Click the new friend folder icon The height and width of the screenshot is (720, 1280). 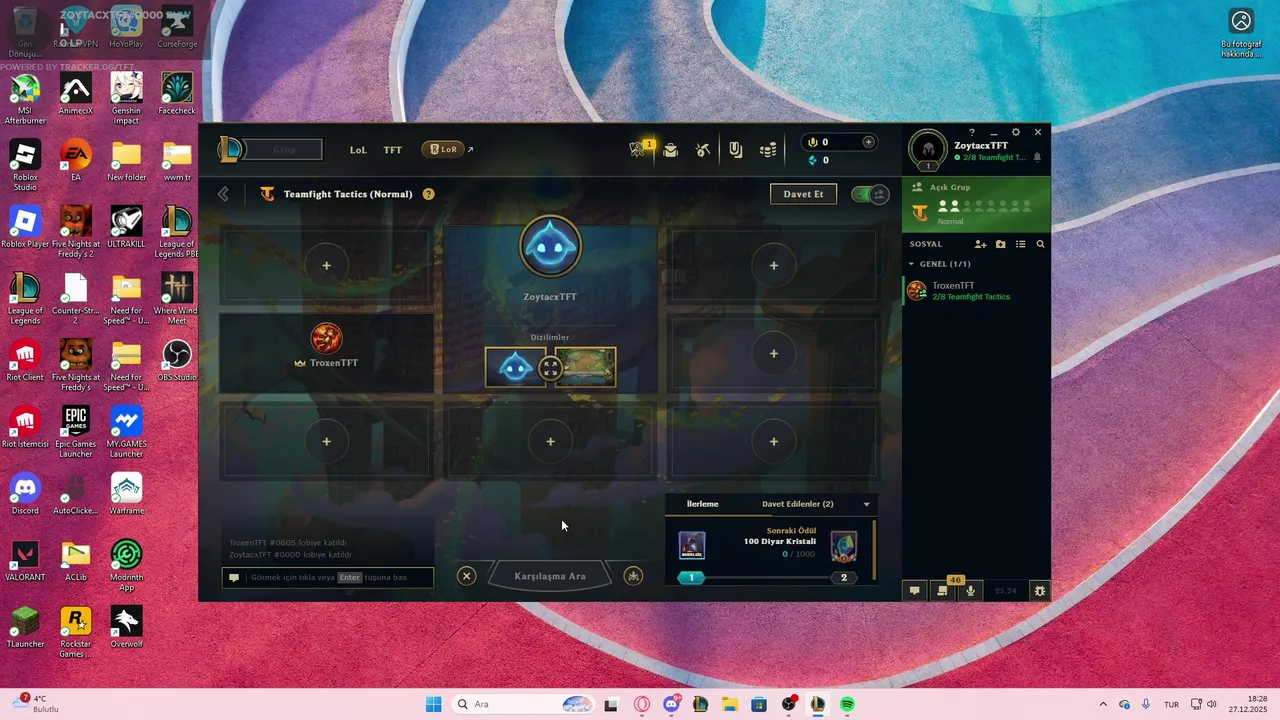pos(1001,244)
